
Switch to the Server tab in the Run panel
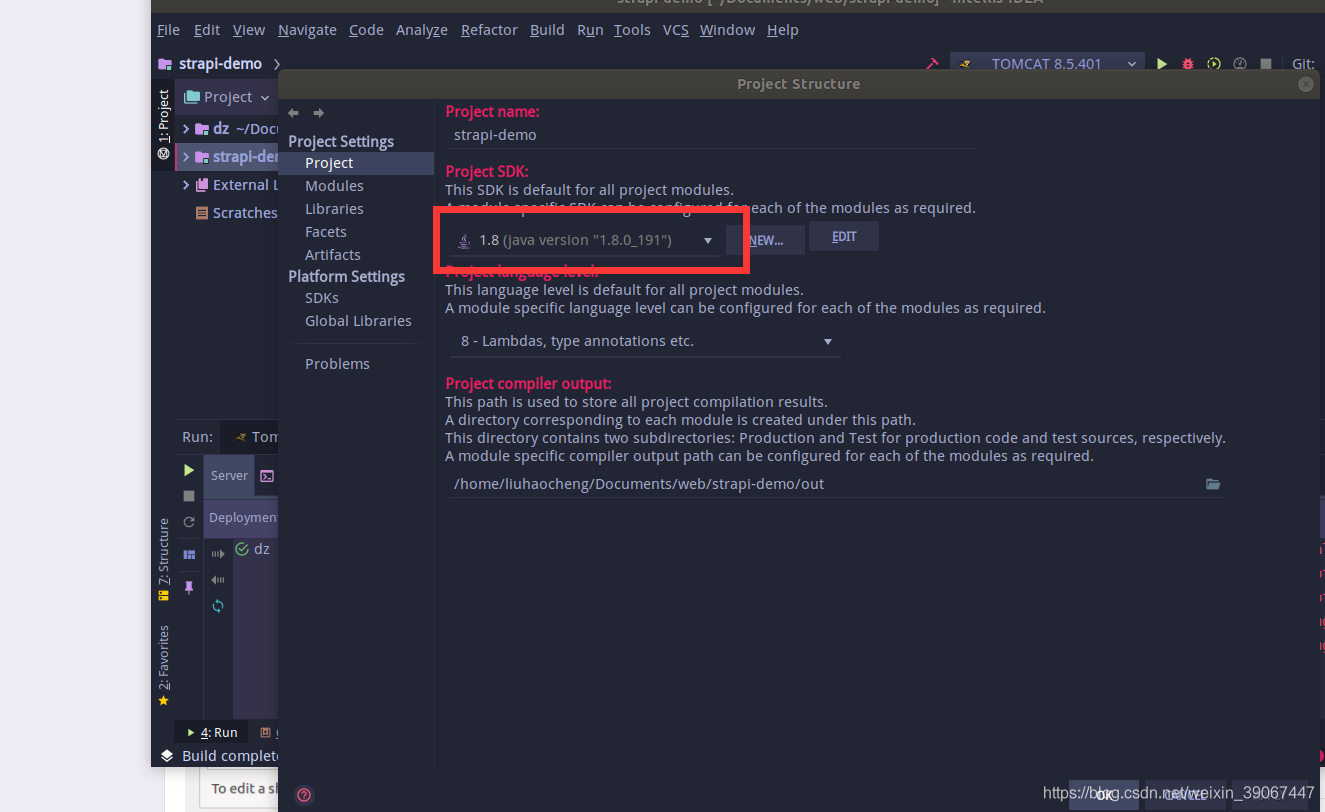228,475
